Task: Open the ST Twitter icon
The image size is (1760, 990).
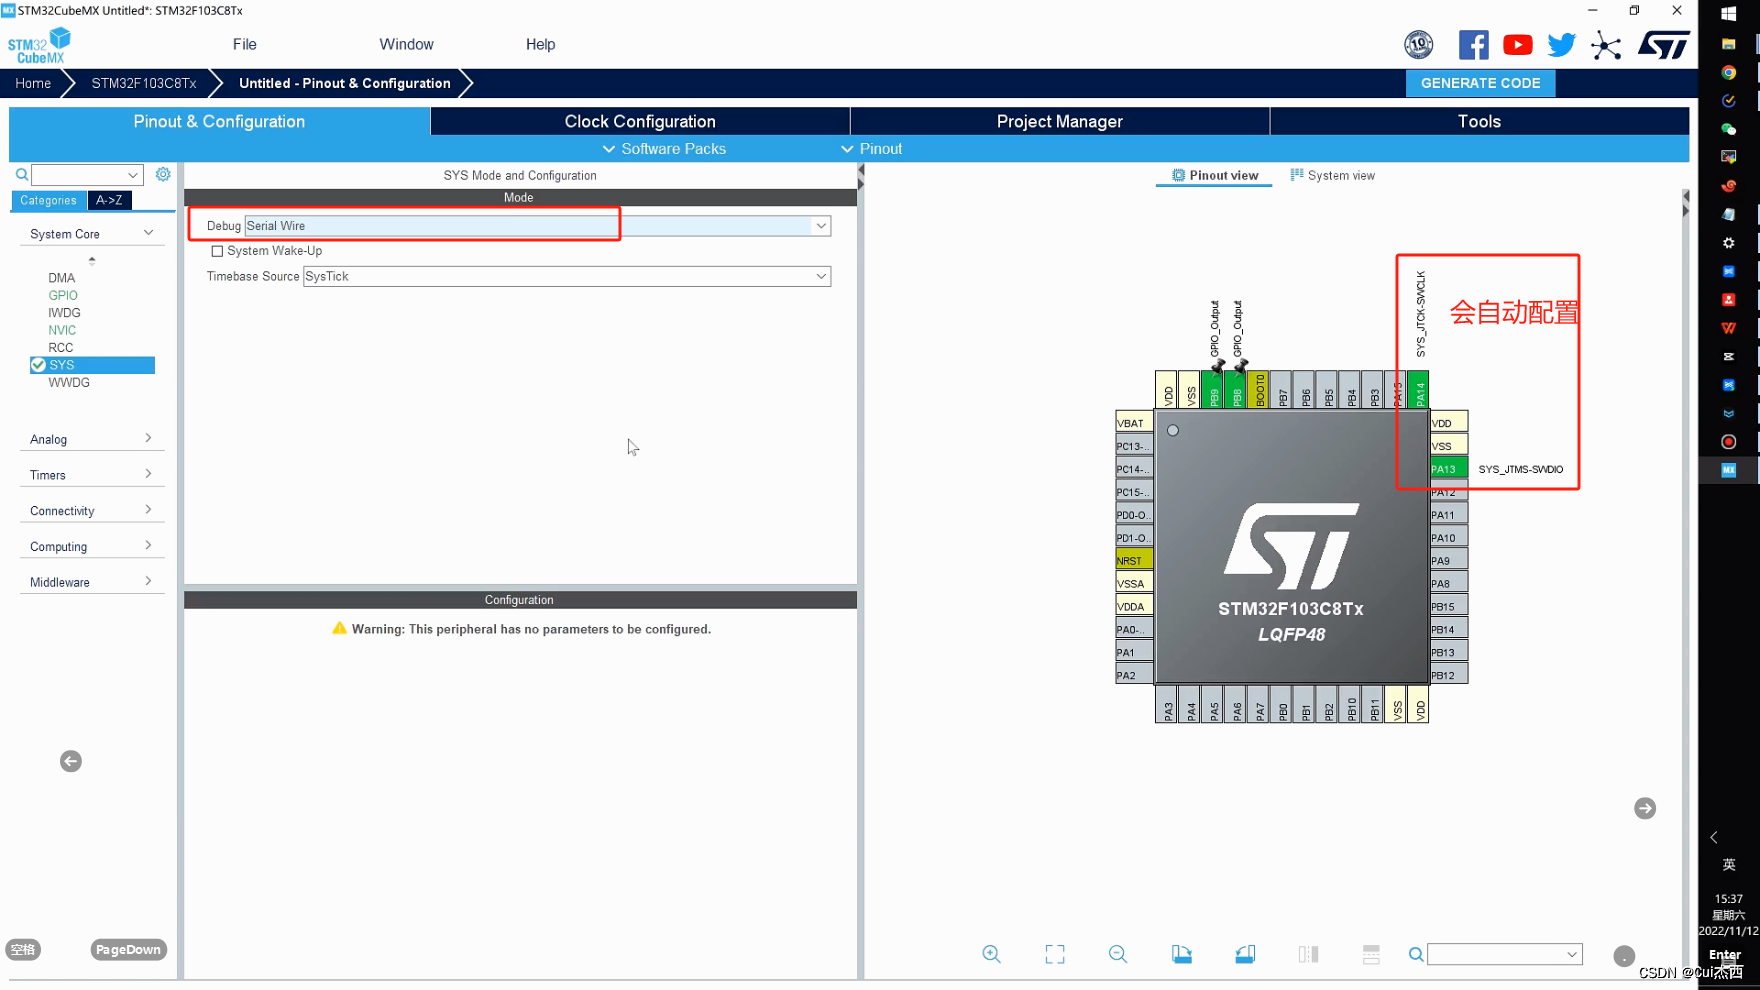Action: coord(1561,45)
